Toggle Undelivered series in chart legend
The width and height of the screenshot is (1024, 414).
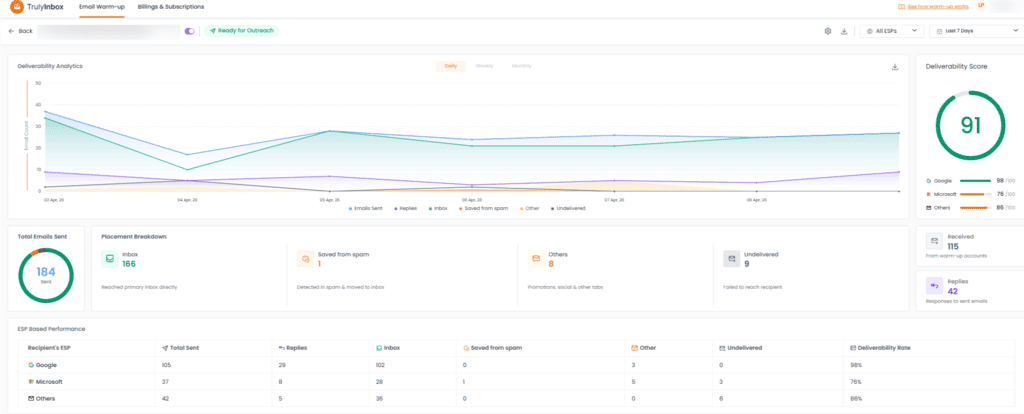[x=568, y=208]
